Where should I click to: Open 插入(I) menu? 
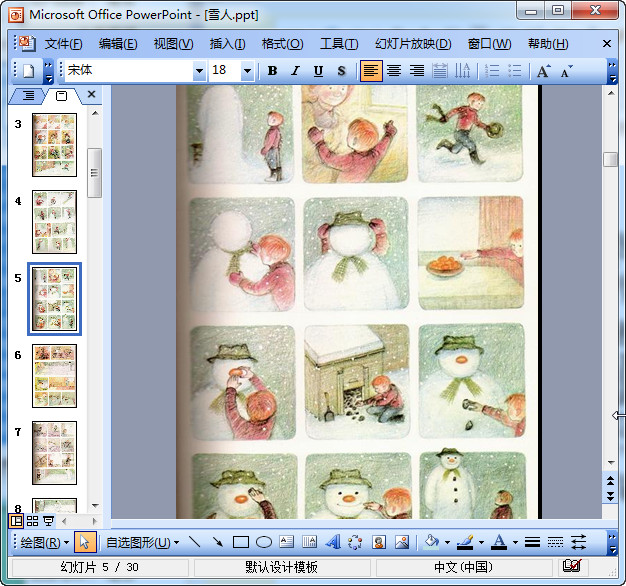(x=228, y=44)
